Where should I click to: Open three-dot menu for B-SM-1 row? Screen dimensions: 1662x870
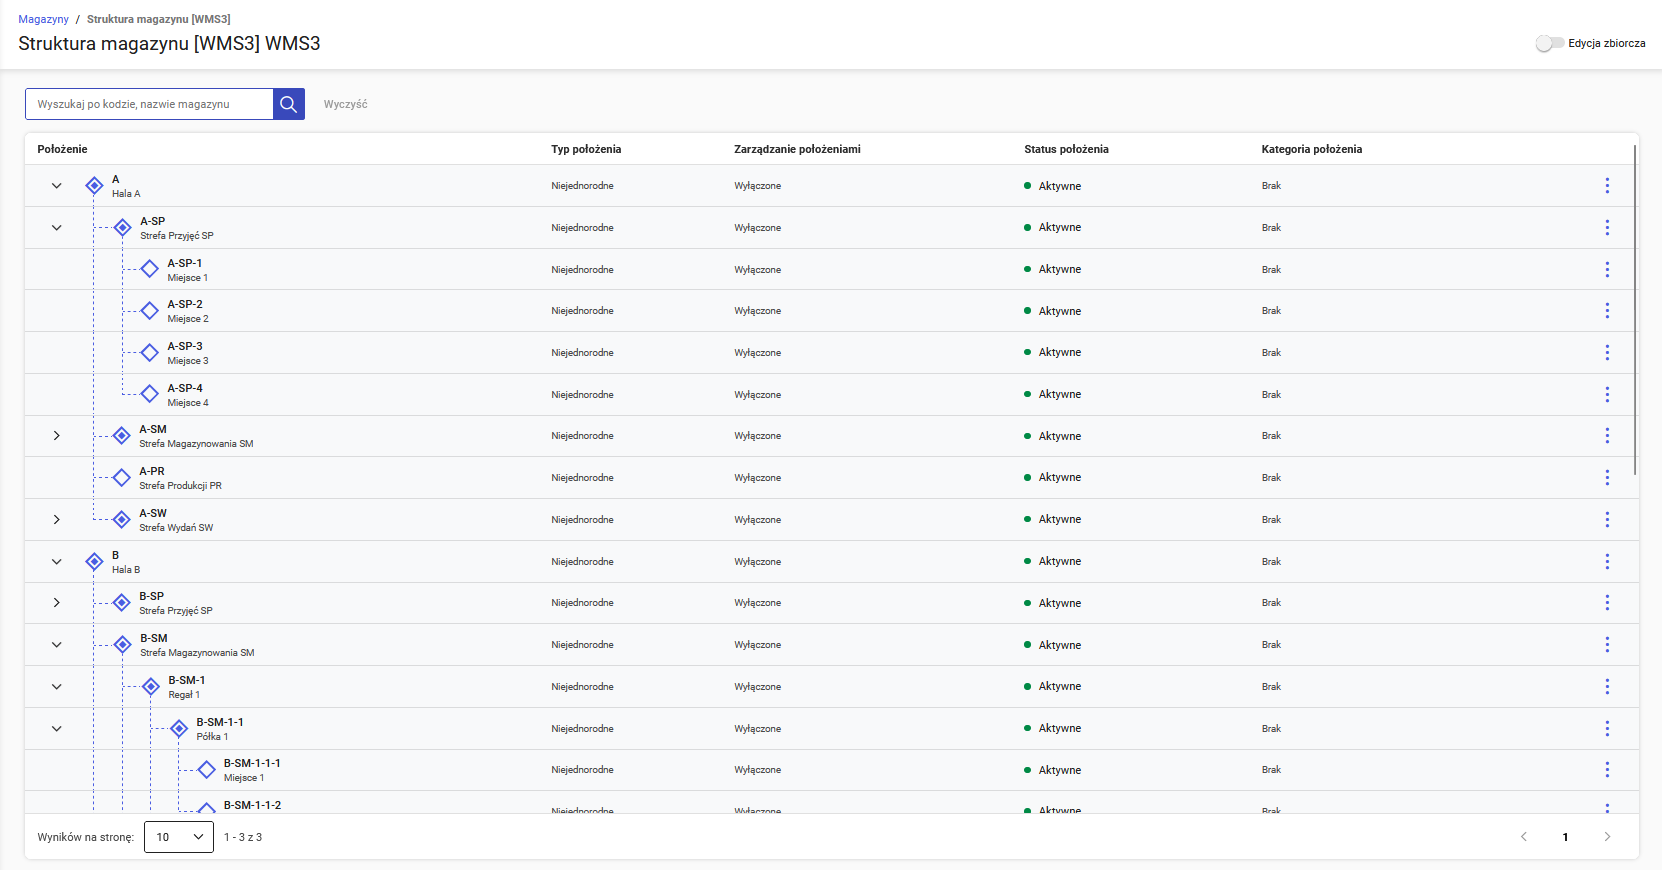click(1607, 687)
